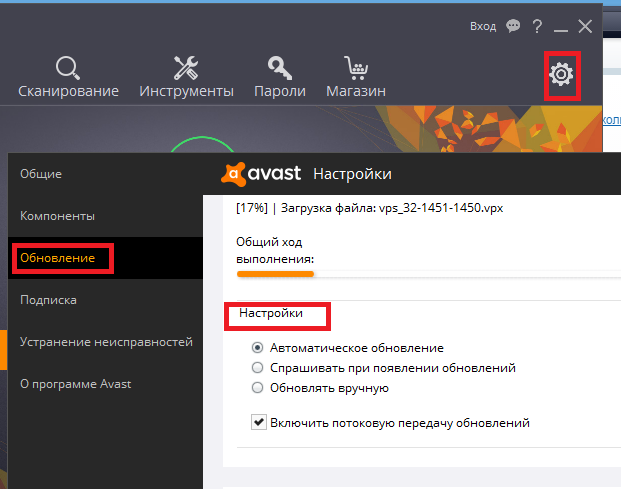Screen dimensions: 621x489
Task: Click the help question mark icon
Action: point(538,26)
